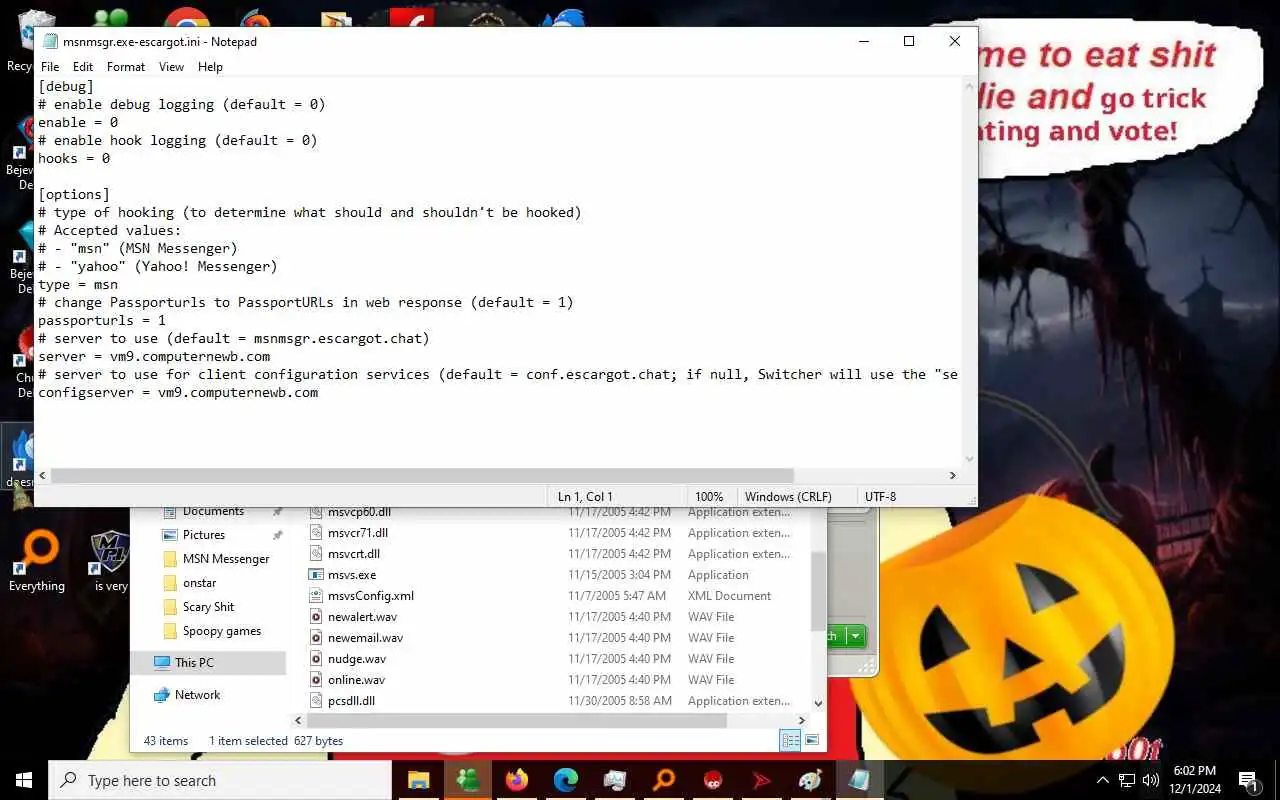Switch Explorer to large icons view
This screenshot has width=1280, height=800.
pyautogui.click(x=812, y=741)
